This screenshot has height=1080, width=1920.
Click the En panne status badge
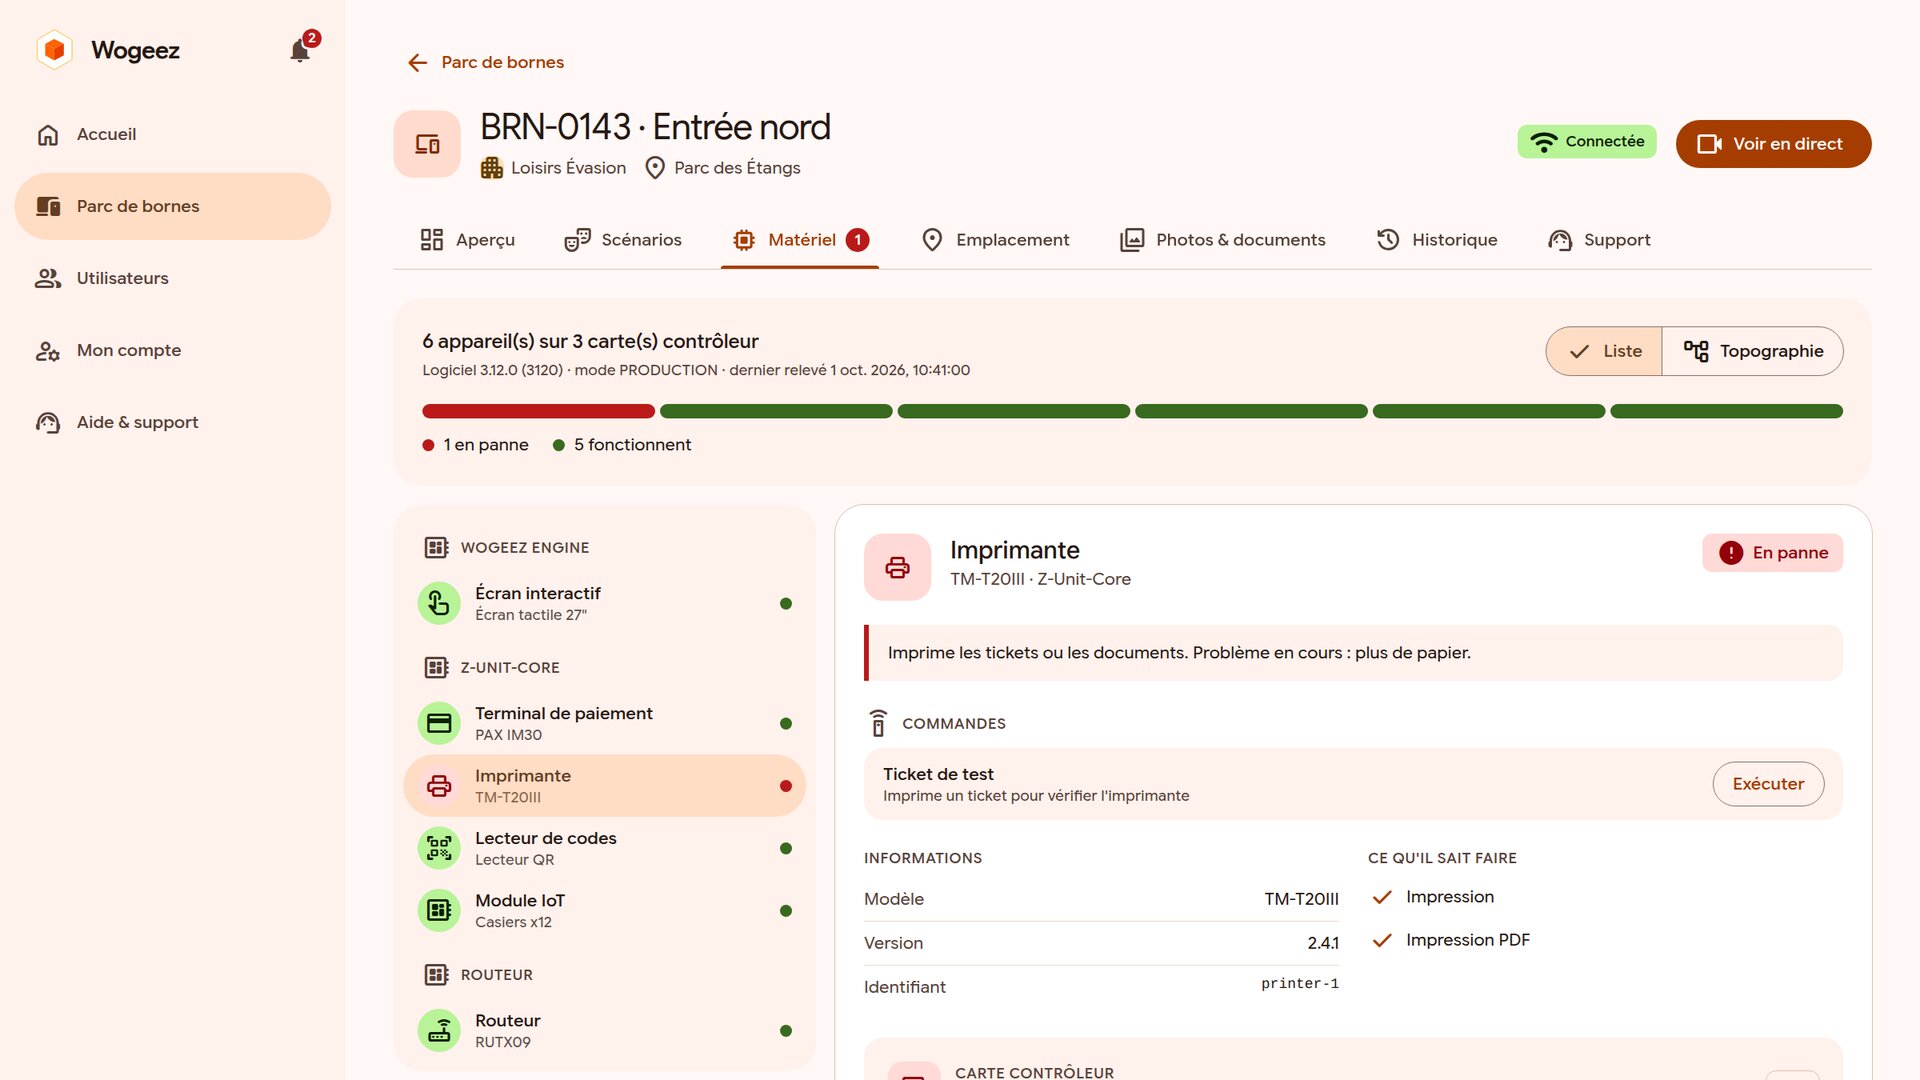pyautogui.click(x=1773, y=553)
